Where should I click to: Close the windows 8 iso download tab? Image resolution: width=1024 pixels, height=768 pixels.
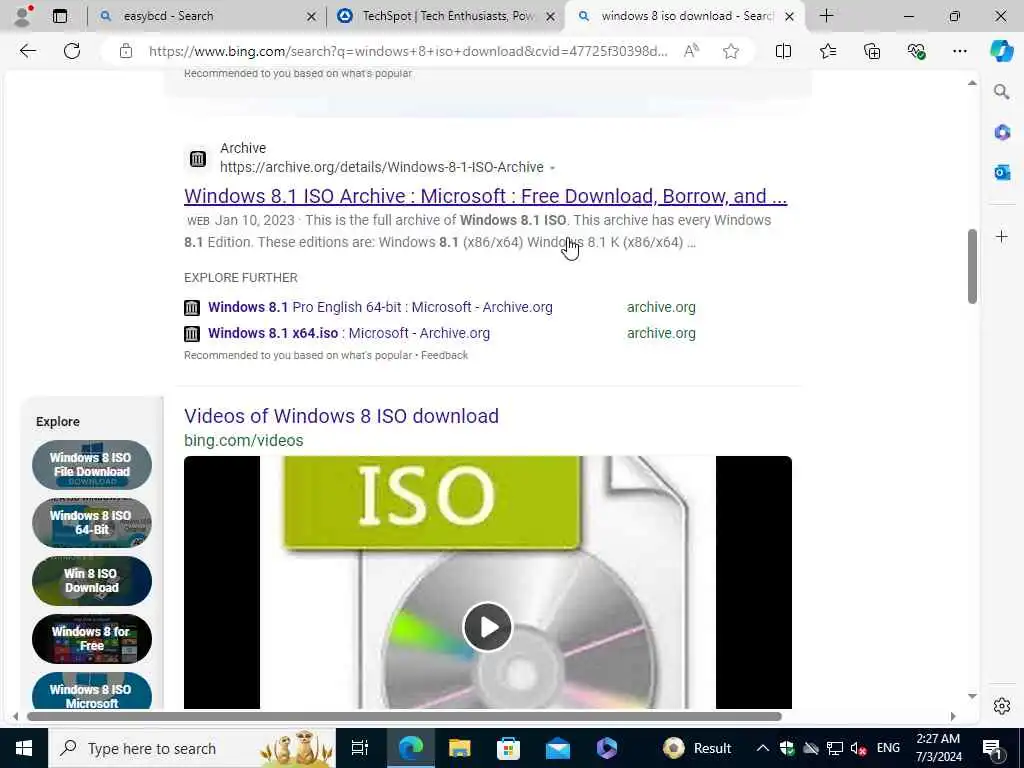pyautogui.click(x=789, y=16)
